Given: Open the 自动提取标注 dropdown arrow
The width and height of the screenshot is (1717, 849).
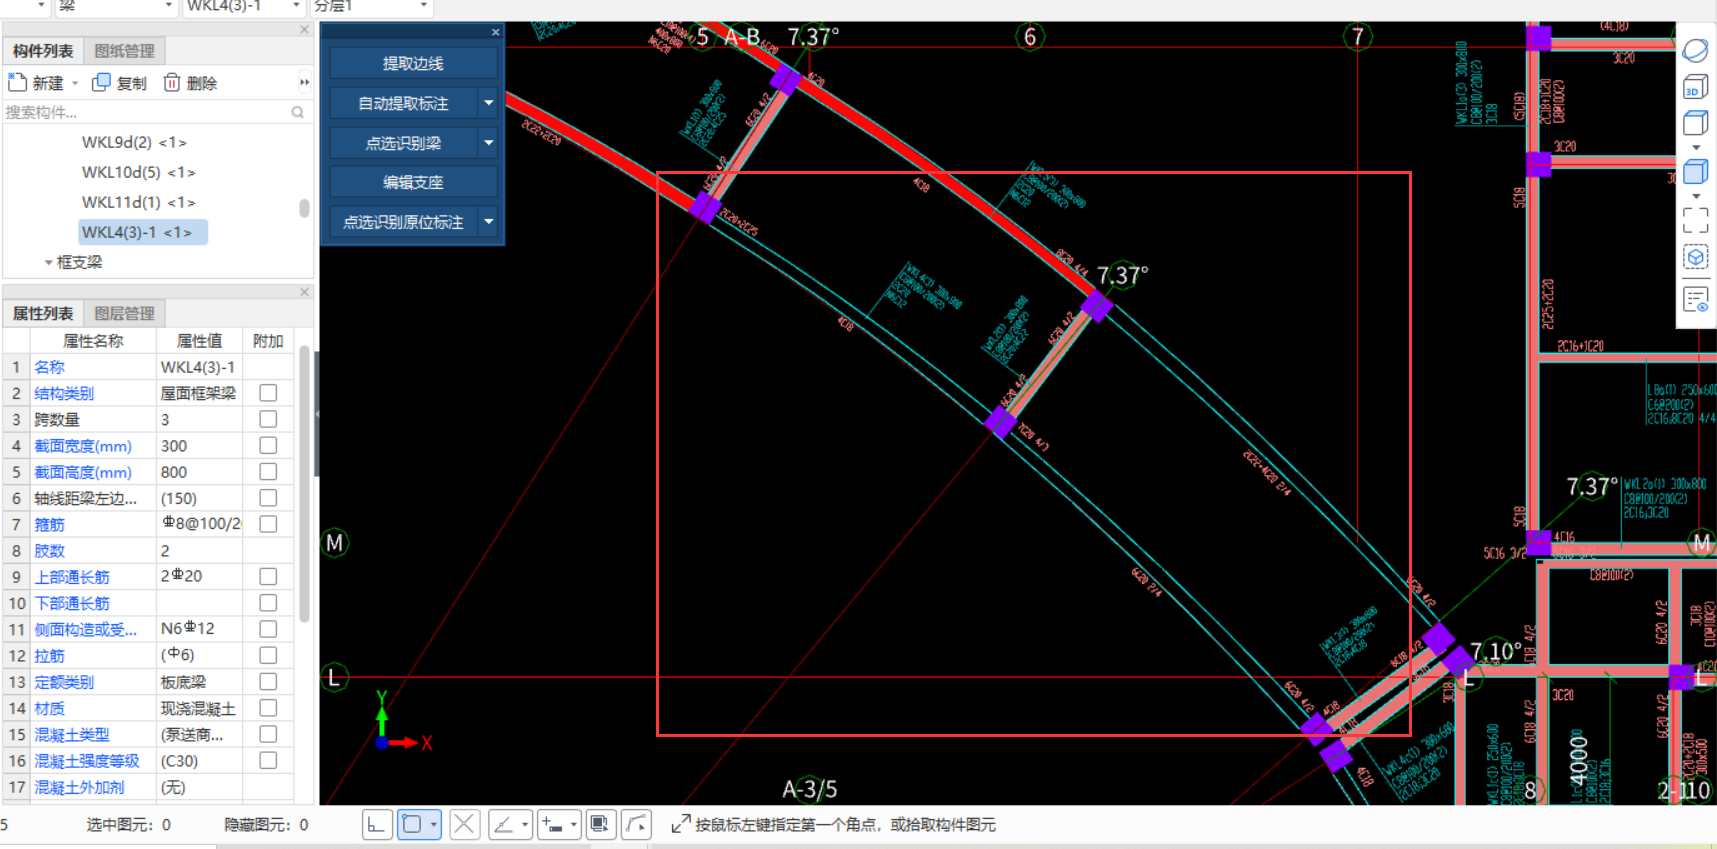Looking at the screenshot, I should 488,103.
